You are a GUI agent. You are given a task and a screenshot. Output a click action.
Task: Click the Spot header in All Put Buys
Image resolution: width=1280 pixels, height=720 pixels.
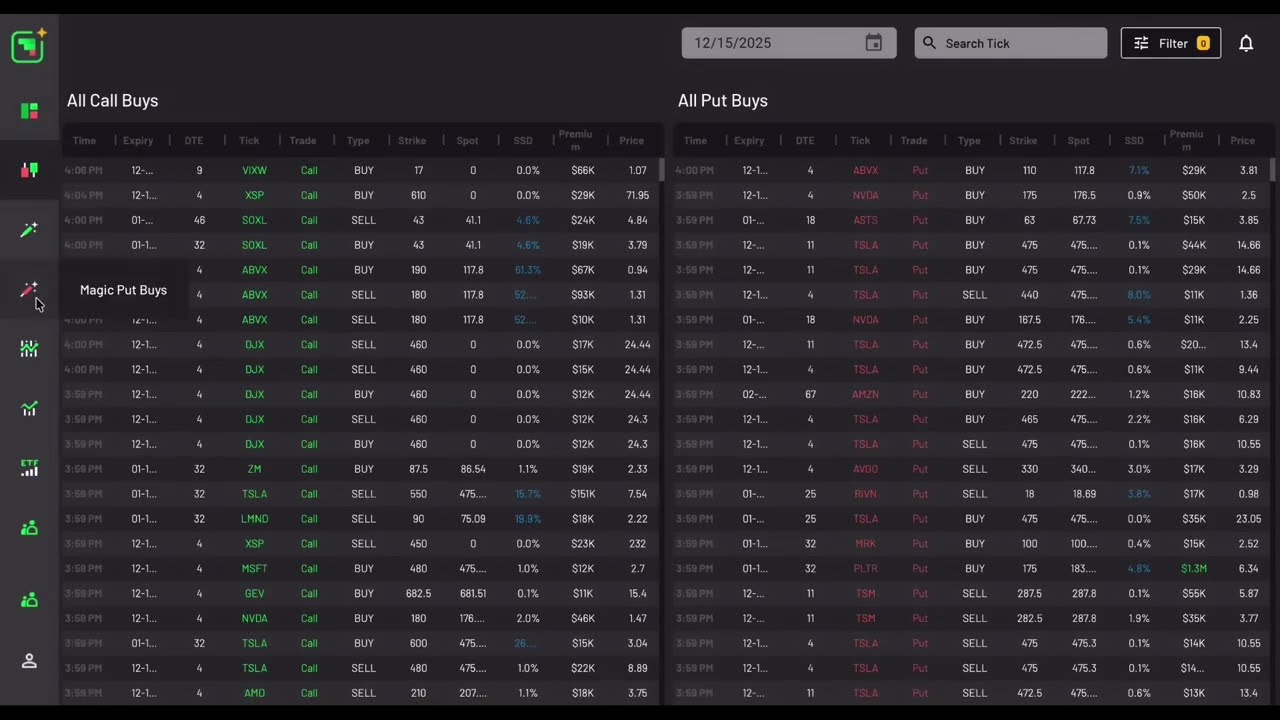[x=1078, y=141]
